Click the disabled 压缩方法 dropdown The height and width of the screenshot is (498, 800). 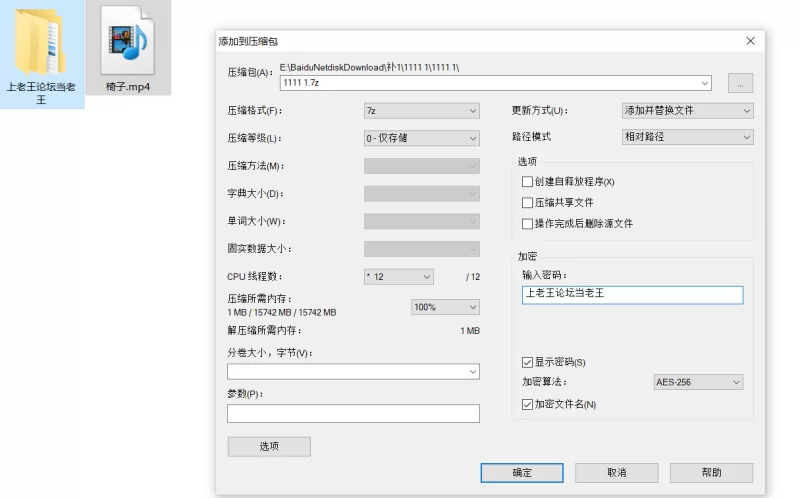(x=421, y=166)
